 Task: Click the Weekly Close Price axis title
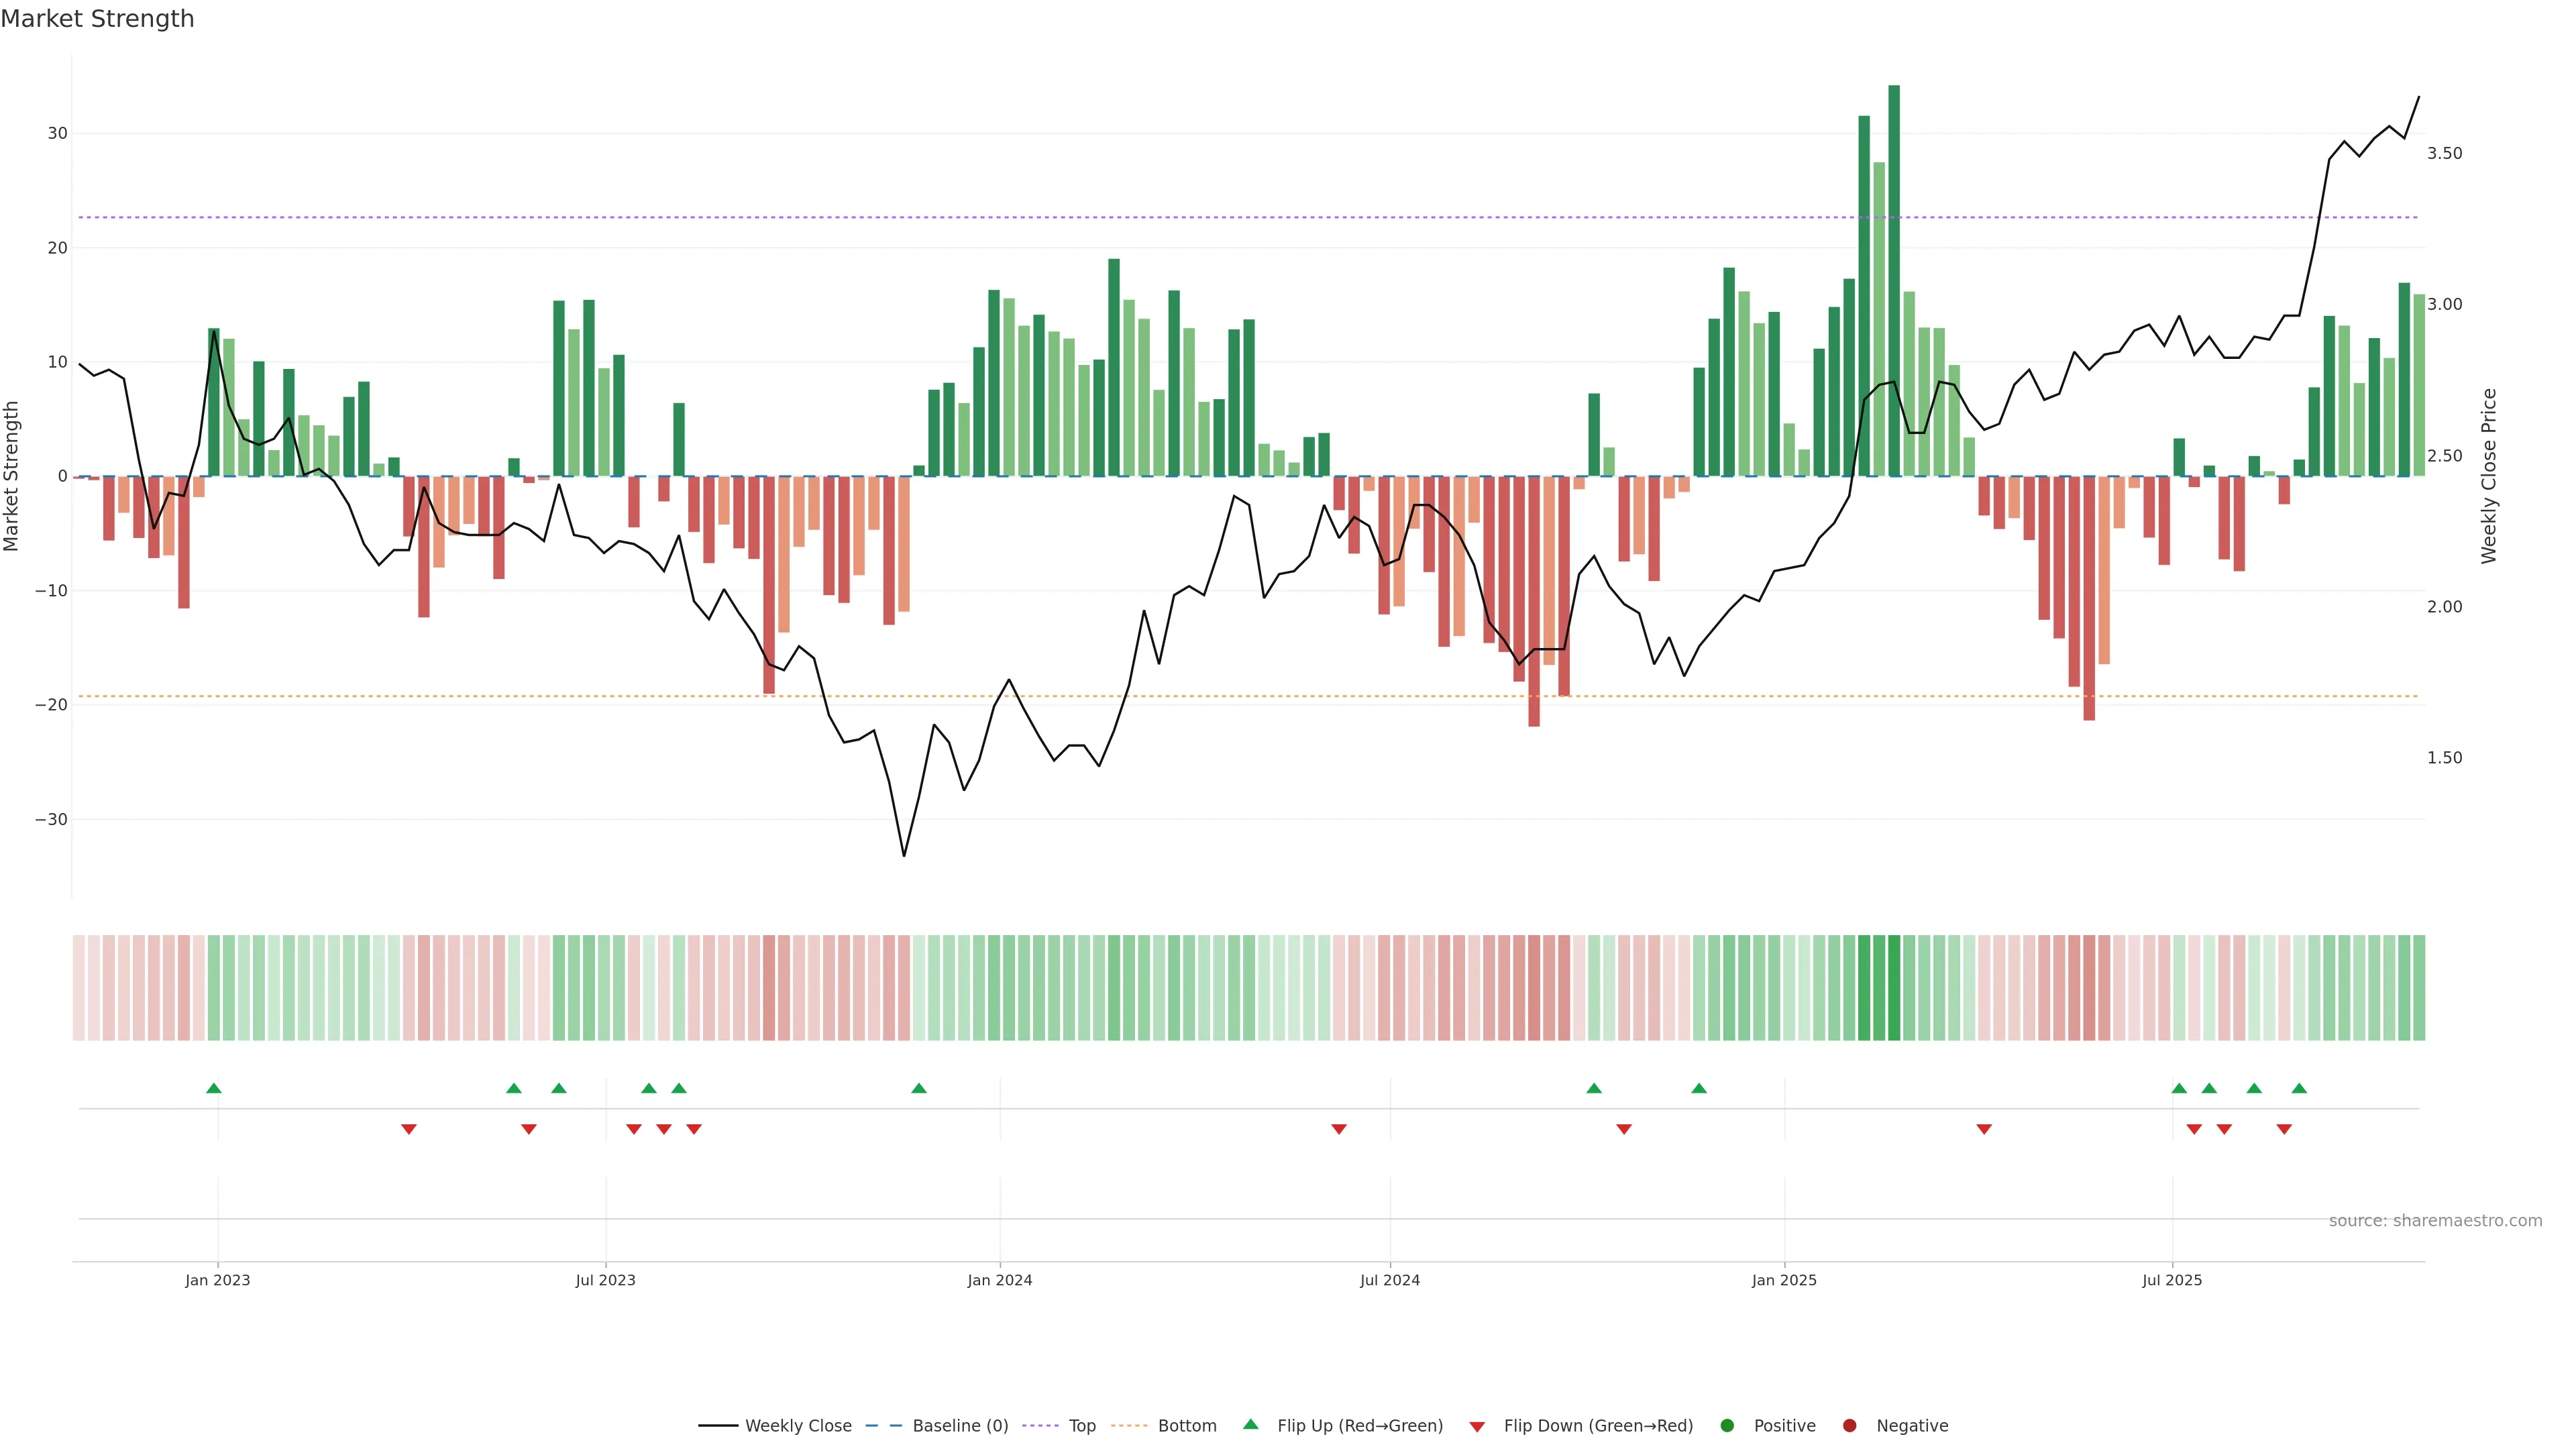pos(2489,476)
